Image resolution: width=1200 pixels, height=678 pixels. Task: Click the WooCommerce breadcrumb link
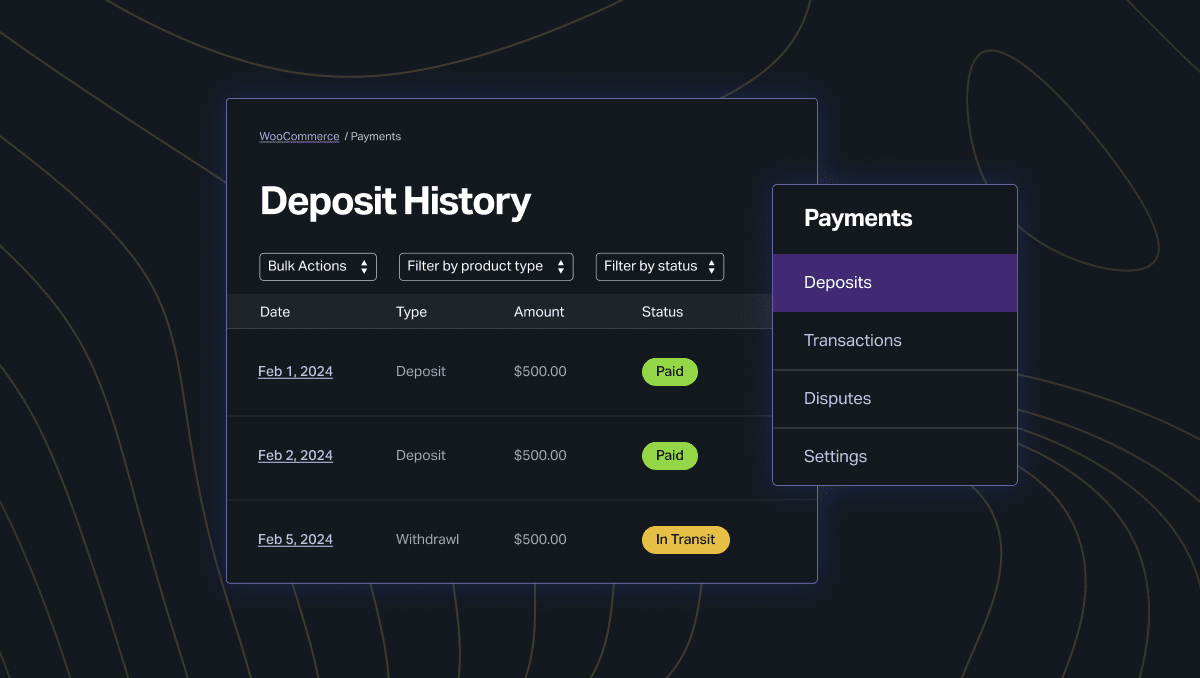299,137
